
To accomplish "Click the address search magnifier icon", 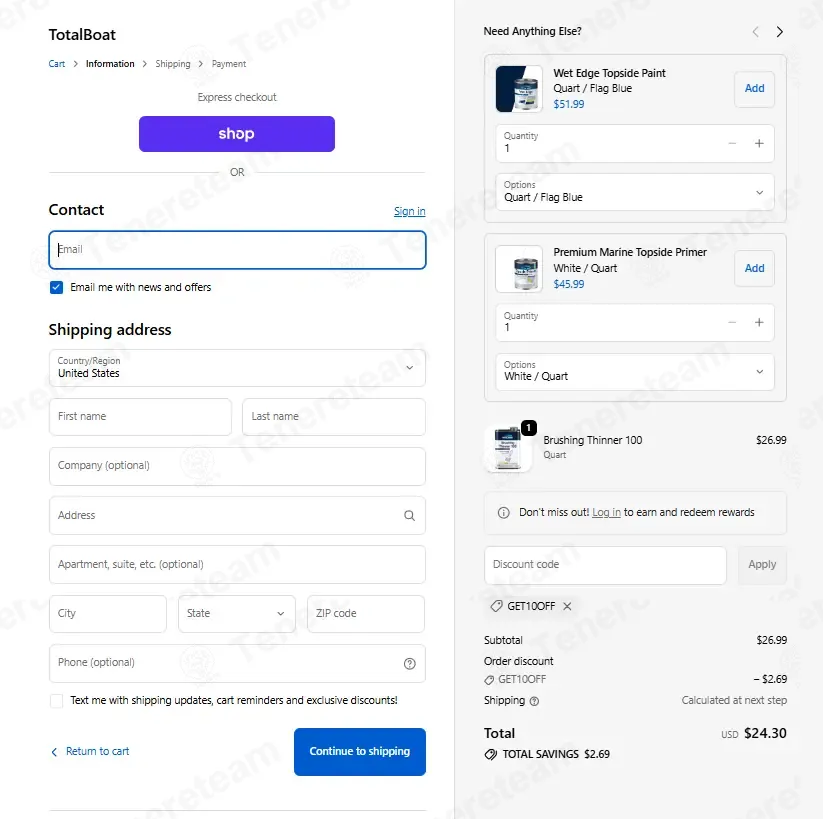I will 409,516.
